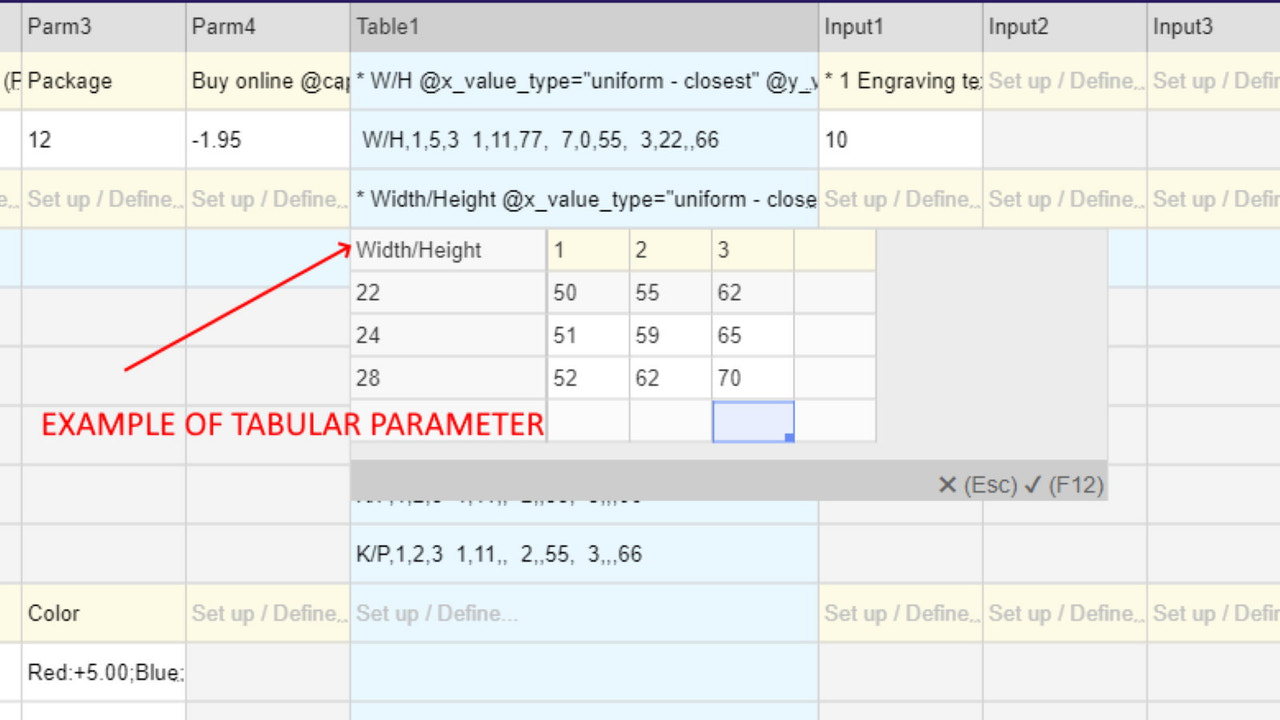Select the Width/Height header cell in popup table
The height and width of the screenshot is (720, 1280).
[446, 250]
